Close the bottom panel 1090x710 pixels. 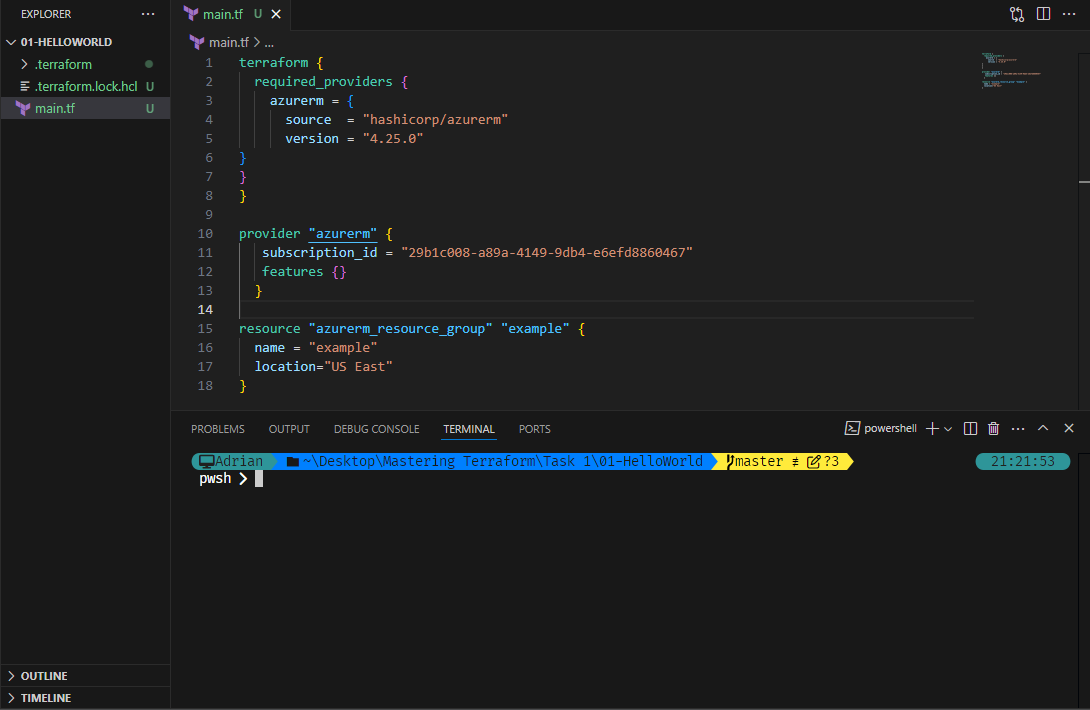tap(1069, 428)
